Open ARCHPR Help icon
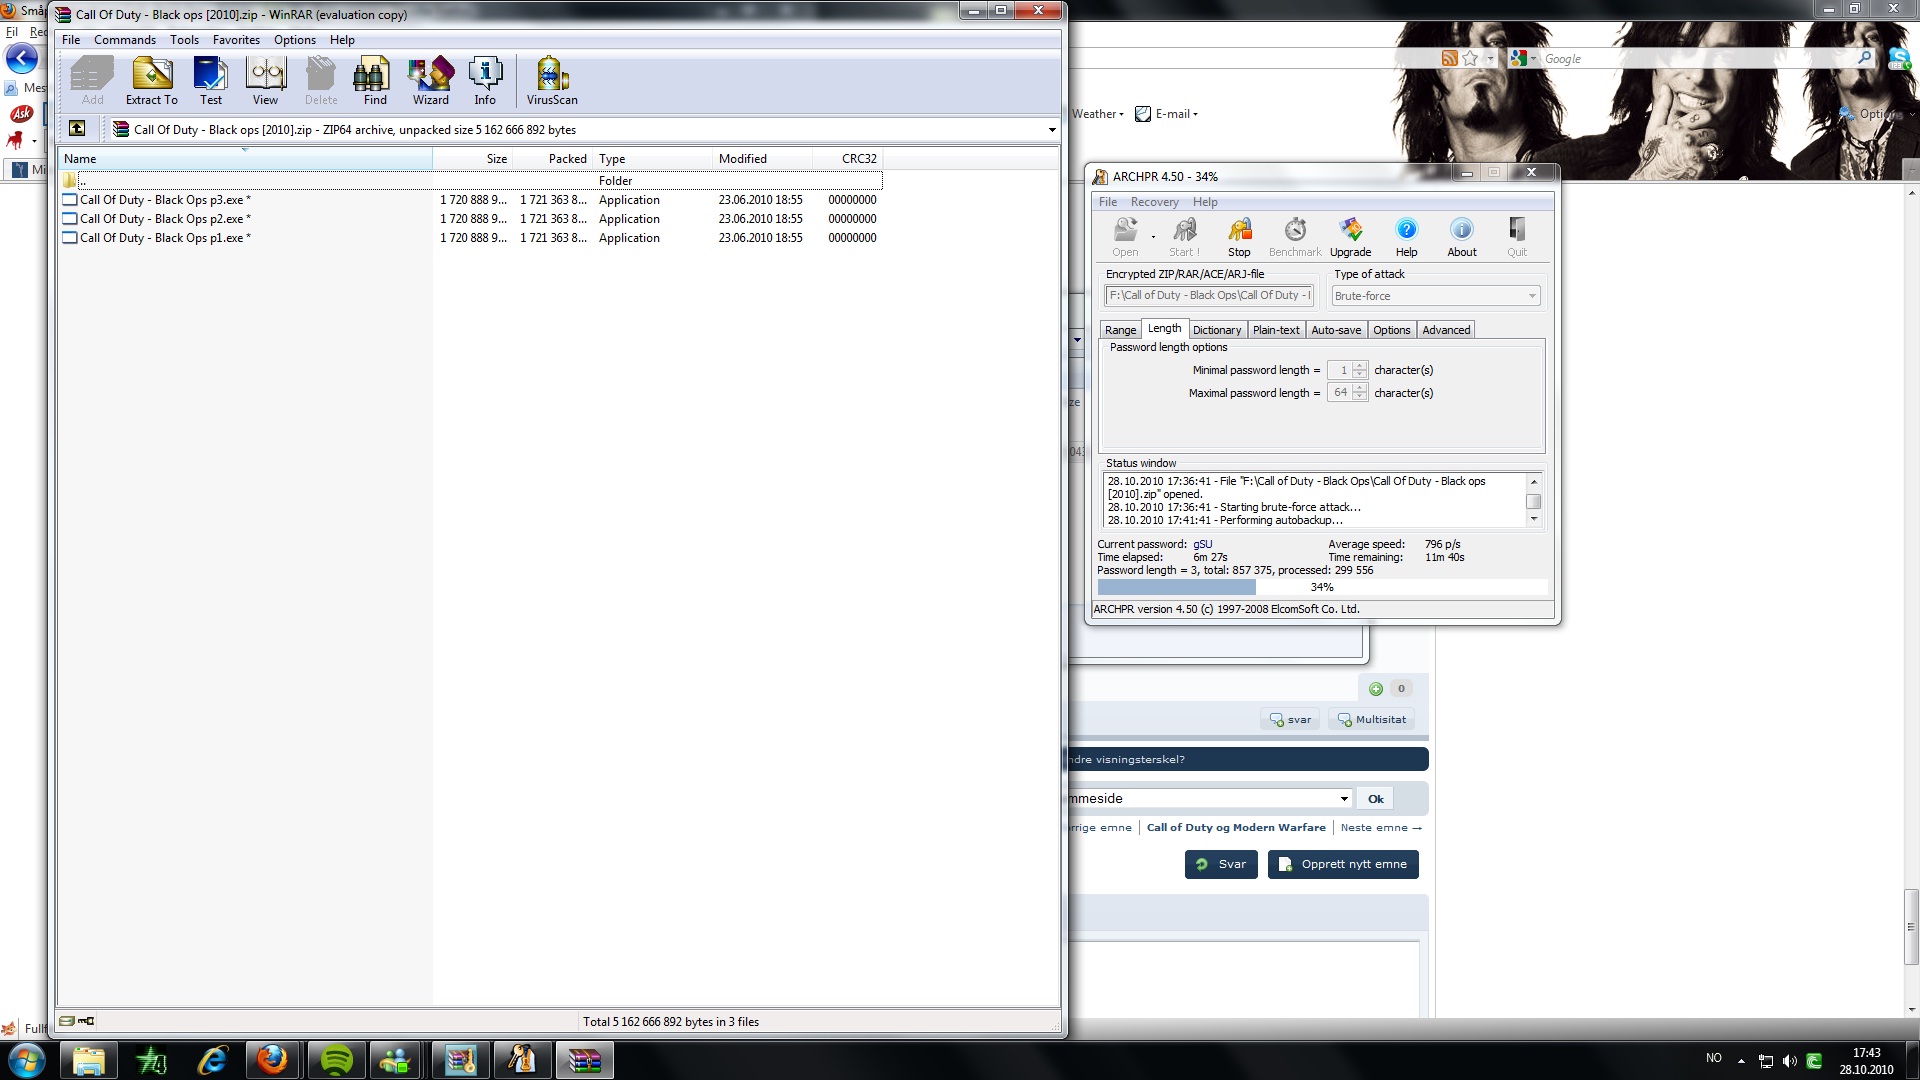 [1406, 238]
